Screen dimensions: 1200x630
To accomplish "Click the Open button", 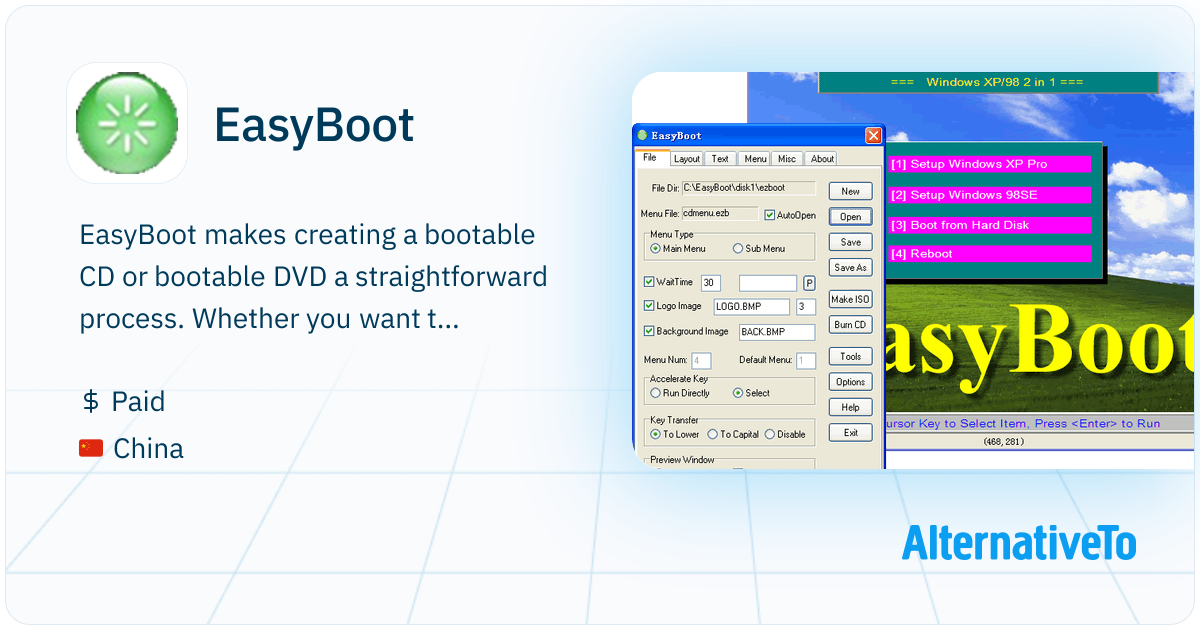I will pos(850,217).
